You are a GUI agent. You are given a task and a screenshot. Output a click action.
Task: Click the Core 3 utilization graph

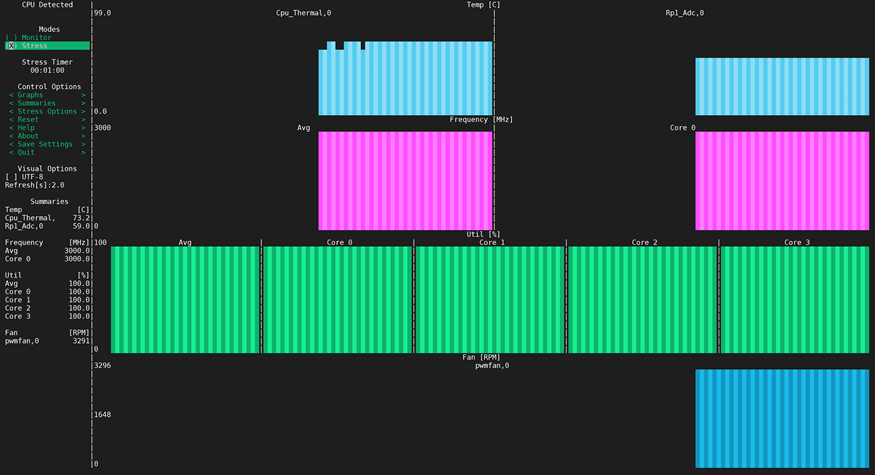pyautogui.click(x=795, y=300)
